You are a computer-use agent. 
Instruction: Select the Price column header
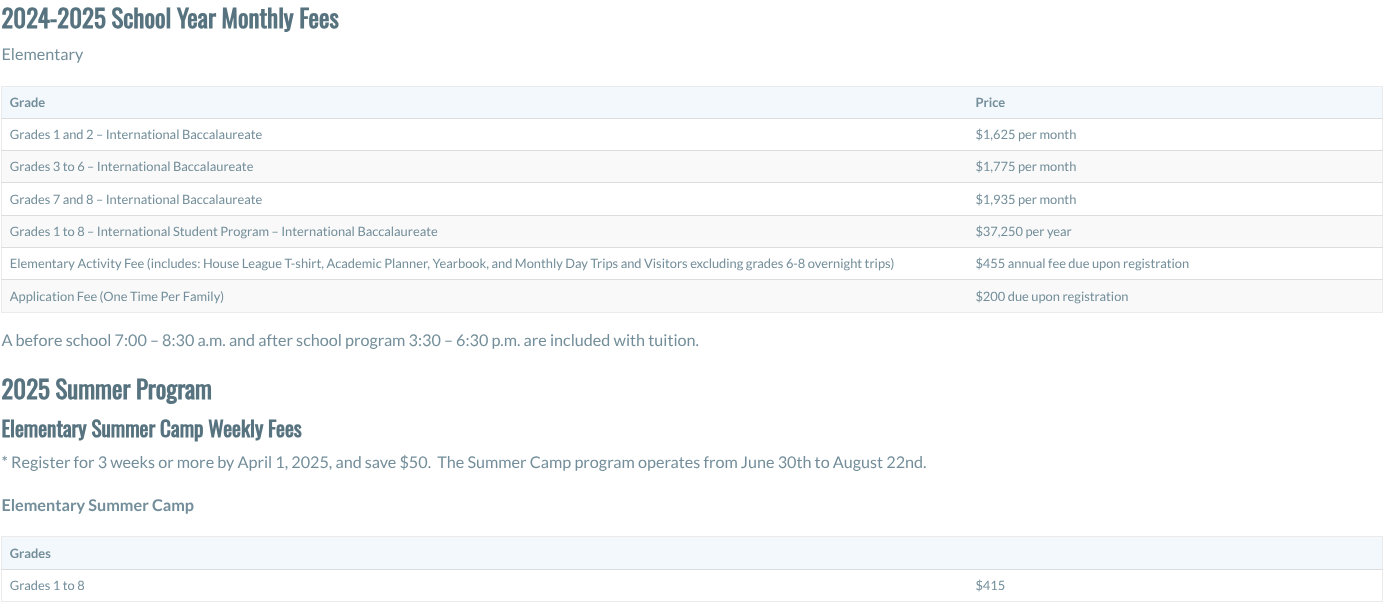(990, 102)
